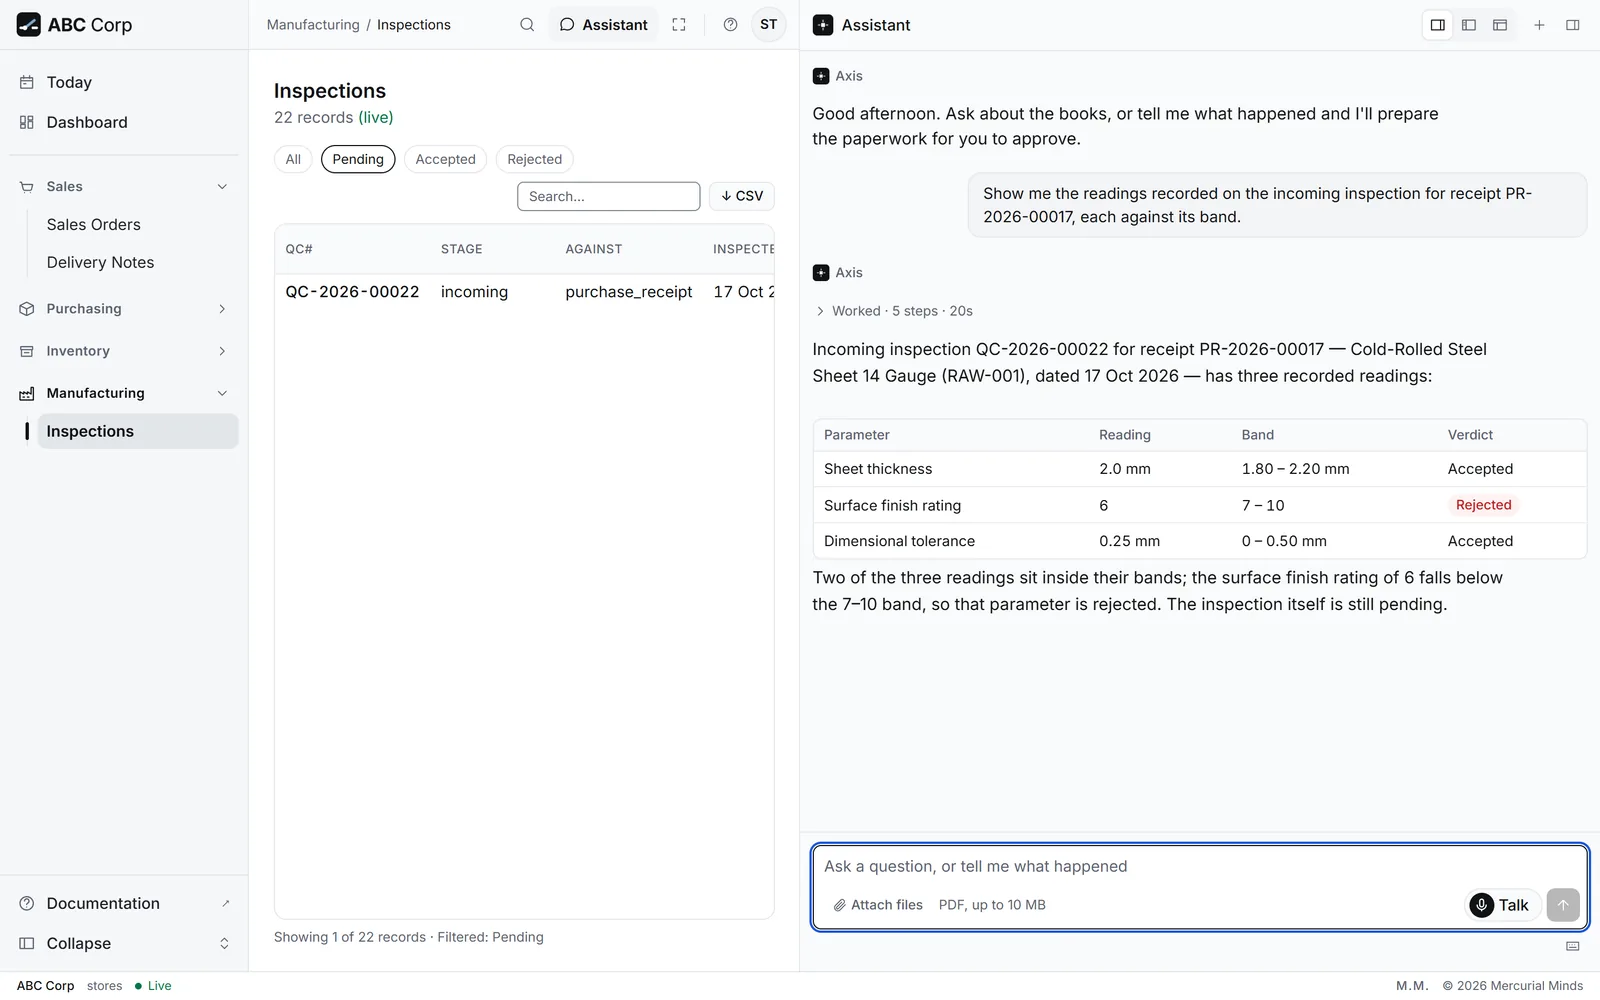Expand the Purchasing section in the sidebar
The width and height of the screenshot is (1600, 1000).
(124, 309)
